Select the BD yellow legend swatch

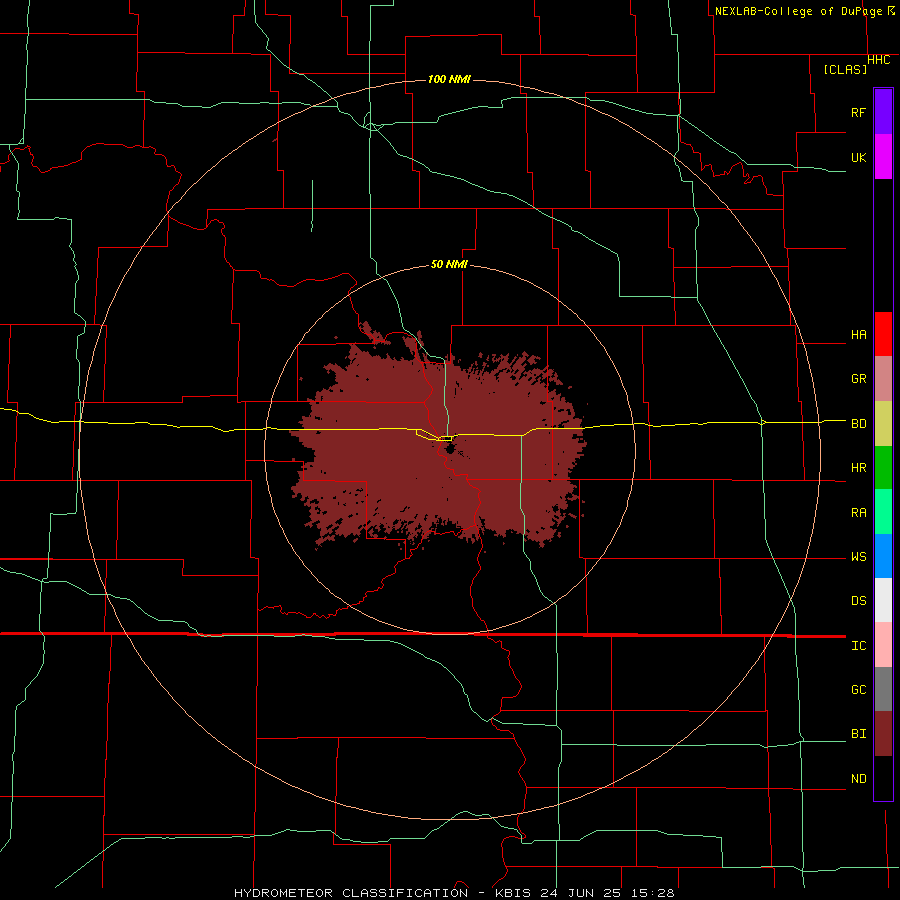tap(883, 423)
